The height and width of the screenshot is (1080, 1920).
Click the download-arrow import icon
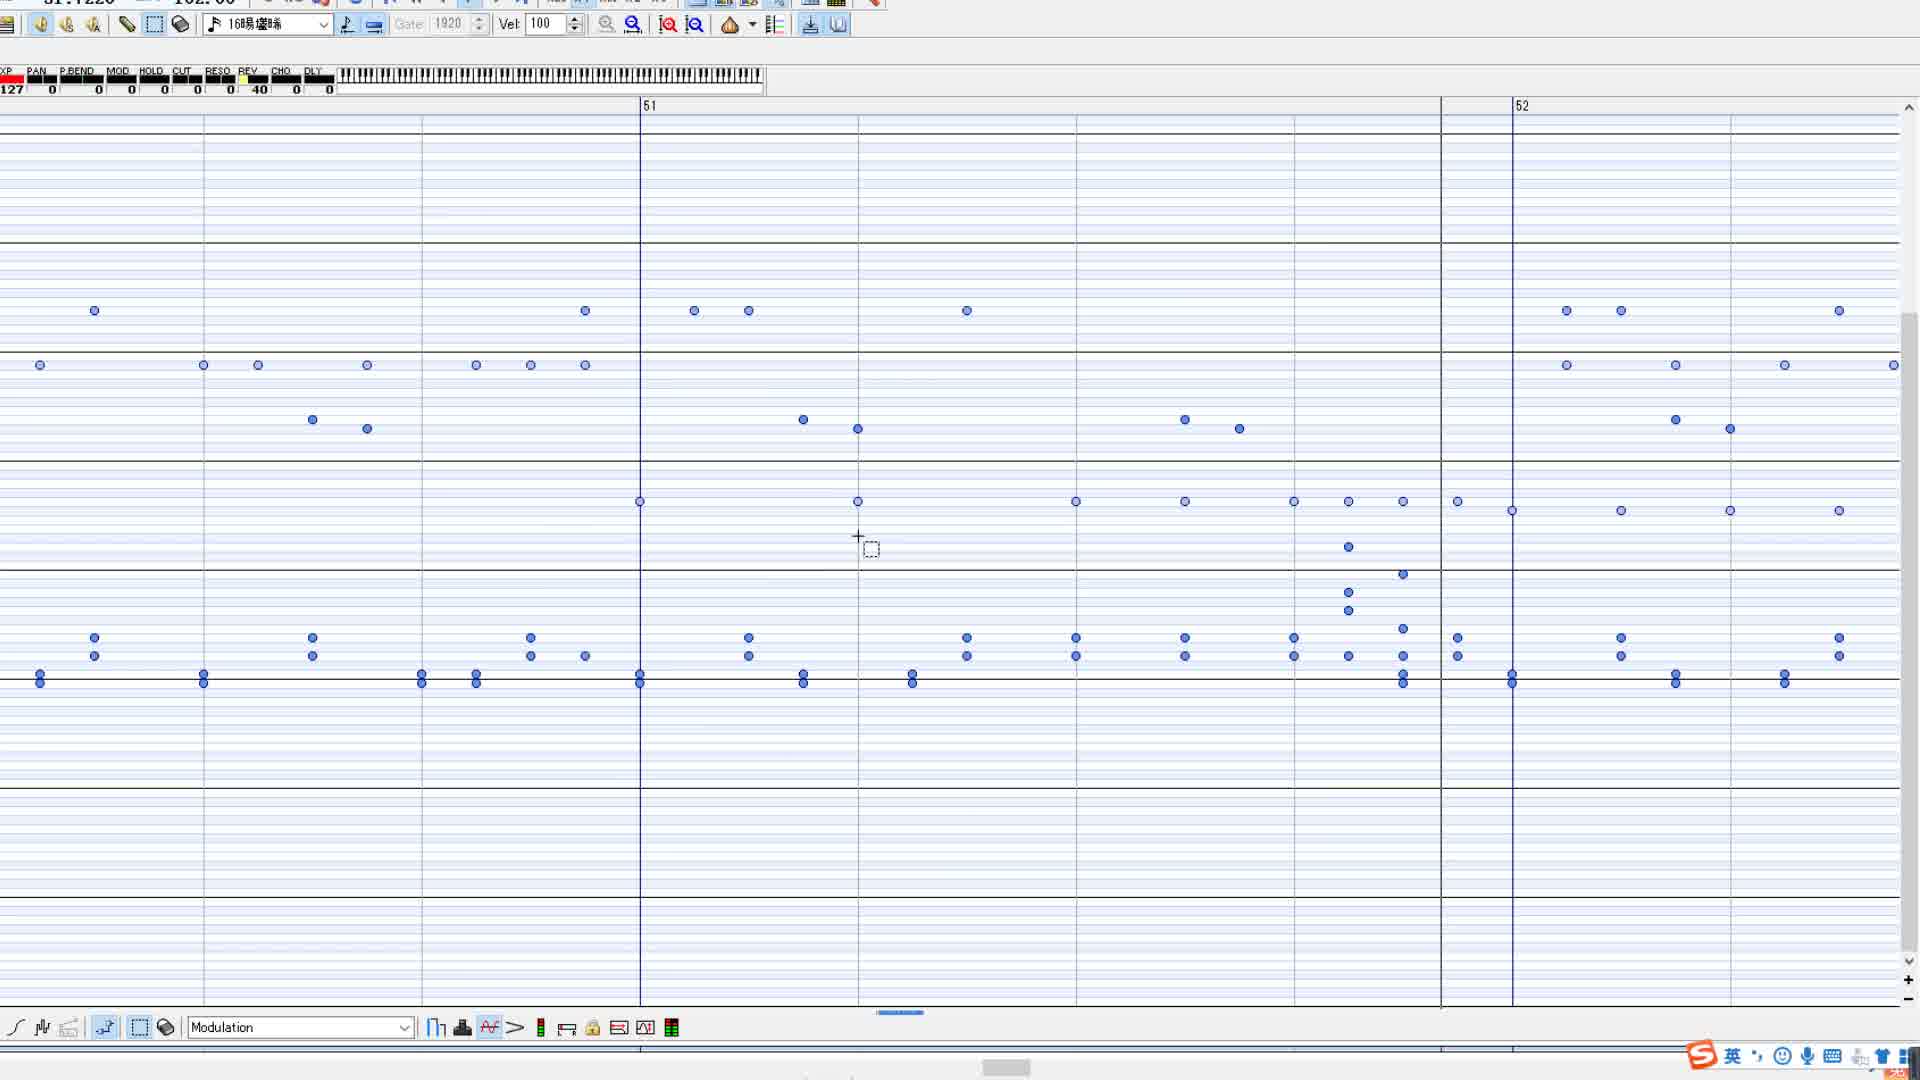click(810, 24)
